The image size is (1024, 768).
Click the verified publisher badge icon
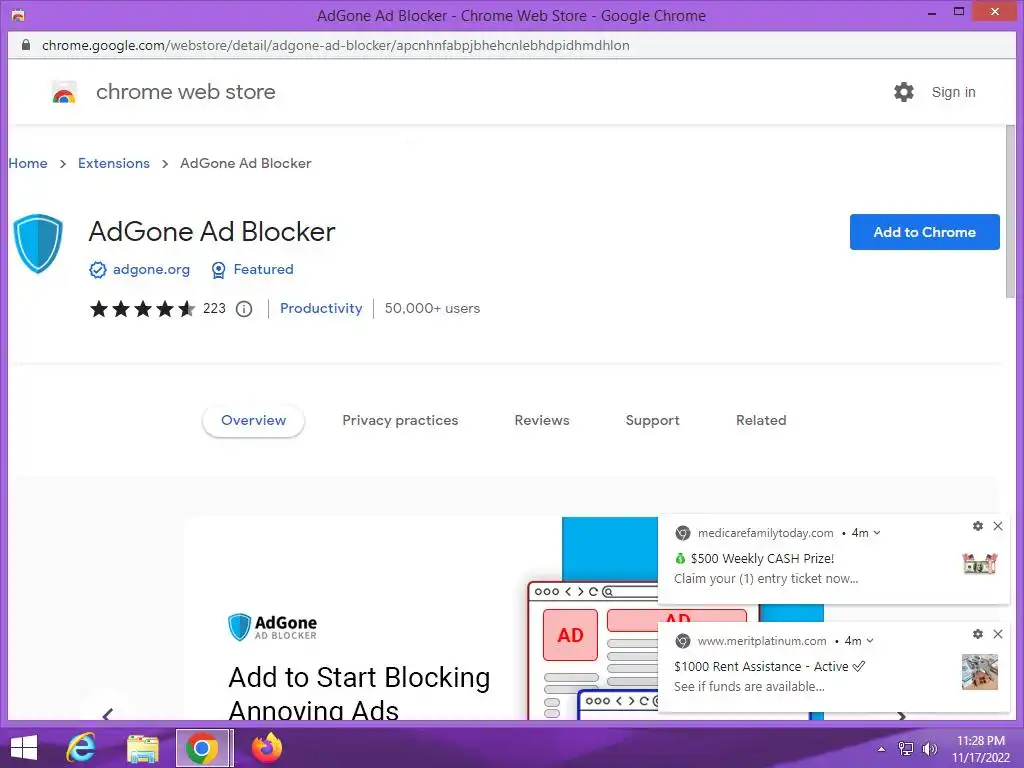point(98,270)
